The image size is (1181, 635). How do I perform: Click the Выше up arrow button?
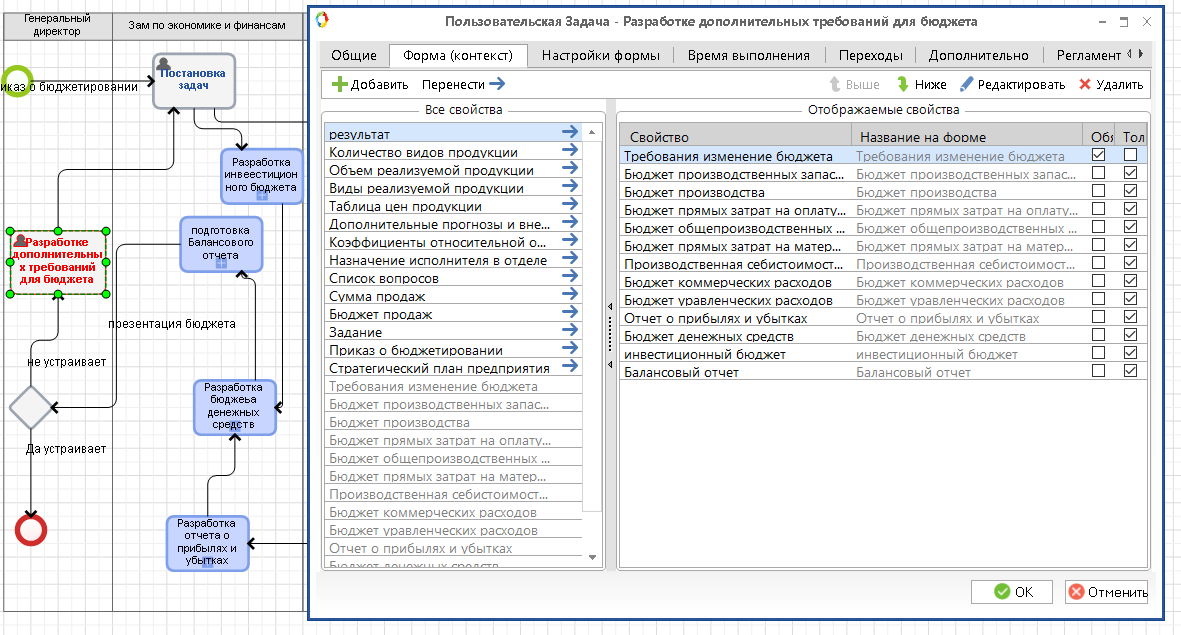(854, 84)
